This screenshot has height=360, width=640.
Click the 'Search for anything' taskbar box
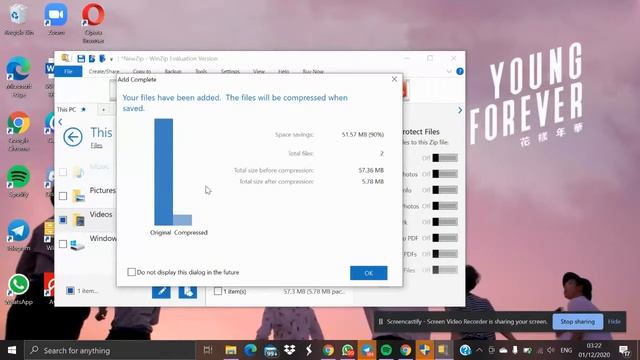click(x=109, y=350)
